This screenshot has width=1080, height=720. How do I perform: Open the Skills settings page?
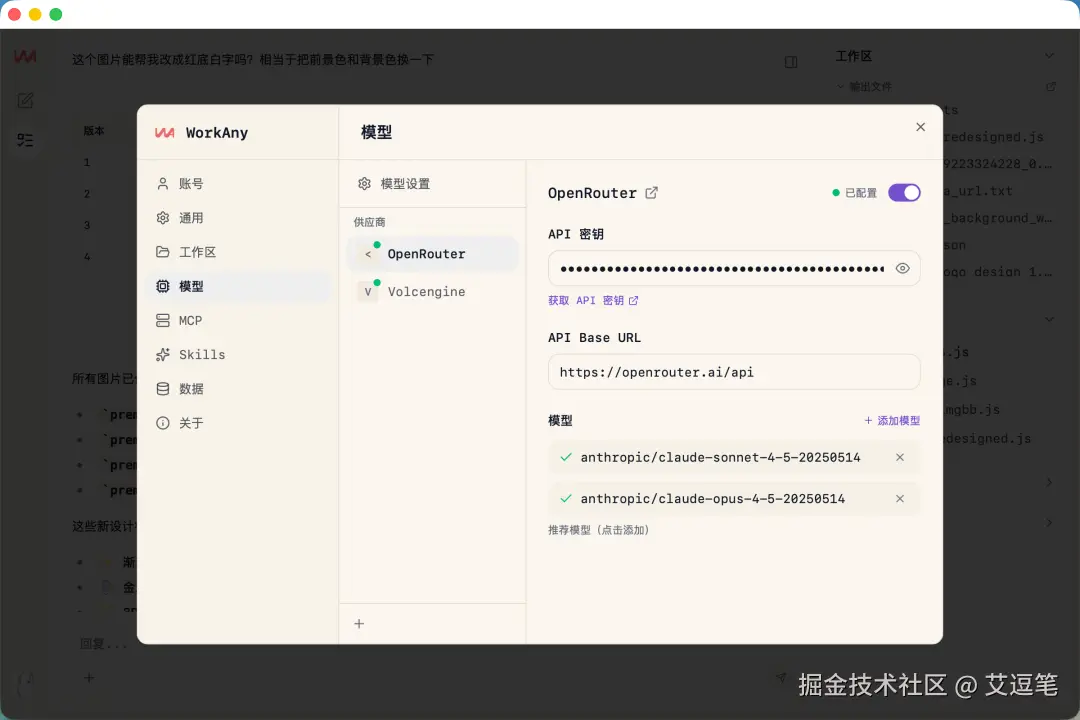tap(238, 355)
